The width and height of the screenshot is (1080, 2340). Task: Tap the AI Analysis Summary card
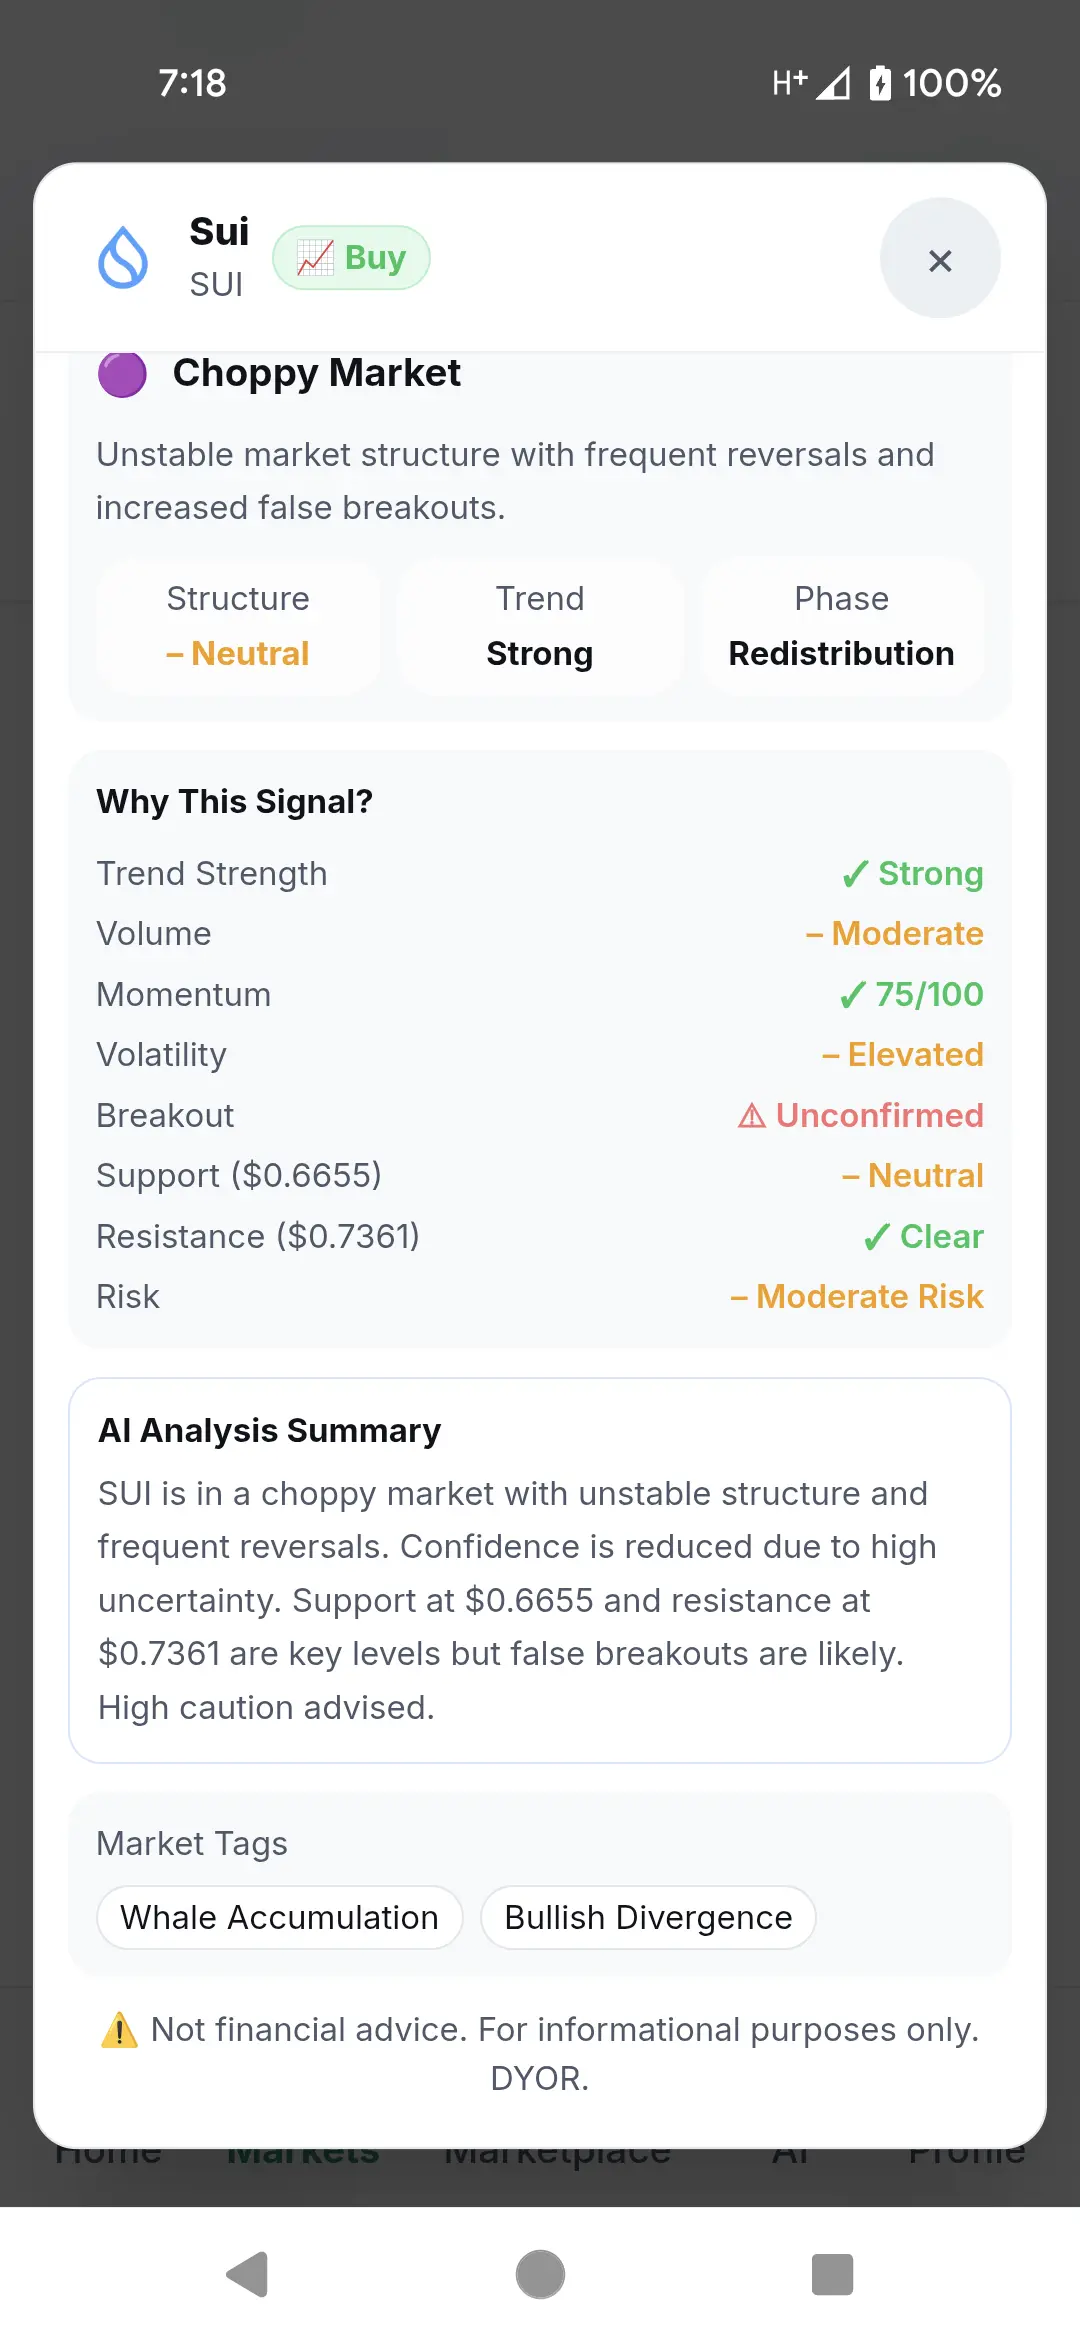pyautogui.click(x=540, y=1570)
